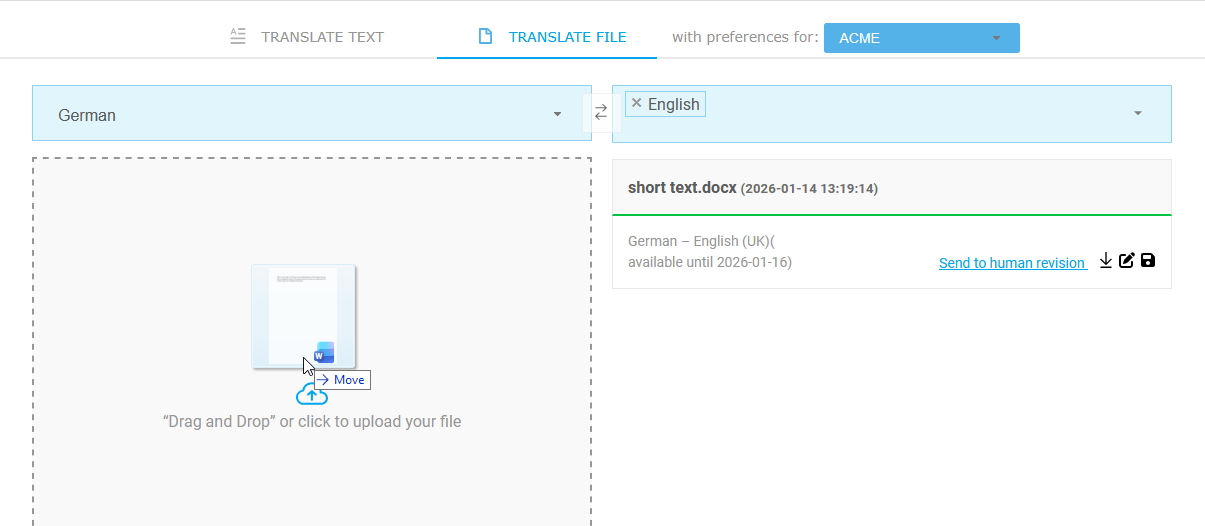Click the Word badge on the dragged file
The width and height of the screenshot is (1205, 526).
coord(323,354)
